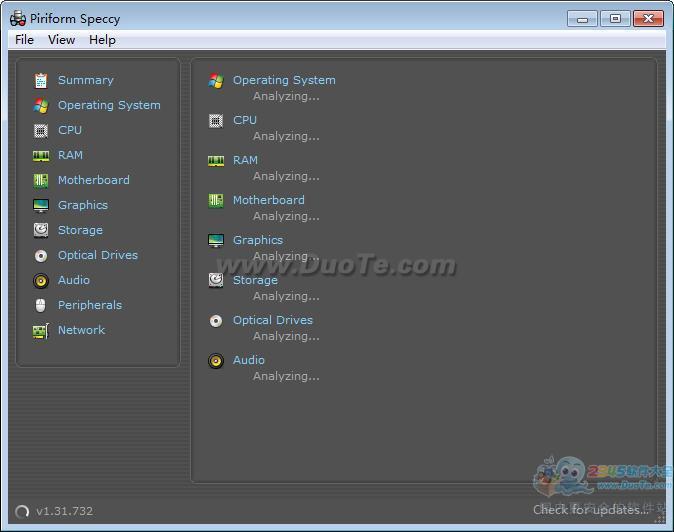The image size is (674, 532).
Task: Click the Summary clipboard icon in sidebar
Action: click(x=41, y=80)
